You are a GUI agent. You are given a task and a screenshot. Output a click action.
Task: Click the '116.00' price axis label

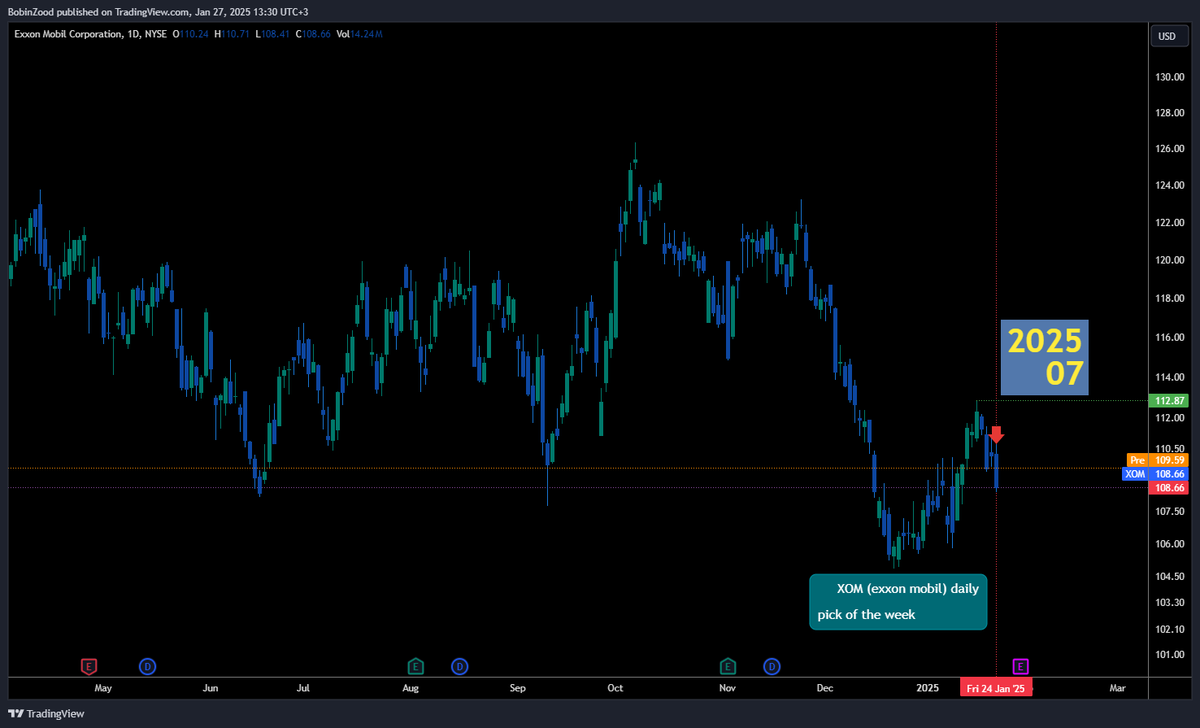pos(1169,338)
